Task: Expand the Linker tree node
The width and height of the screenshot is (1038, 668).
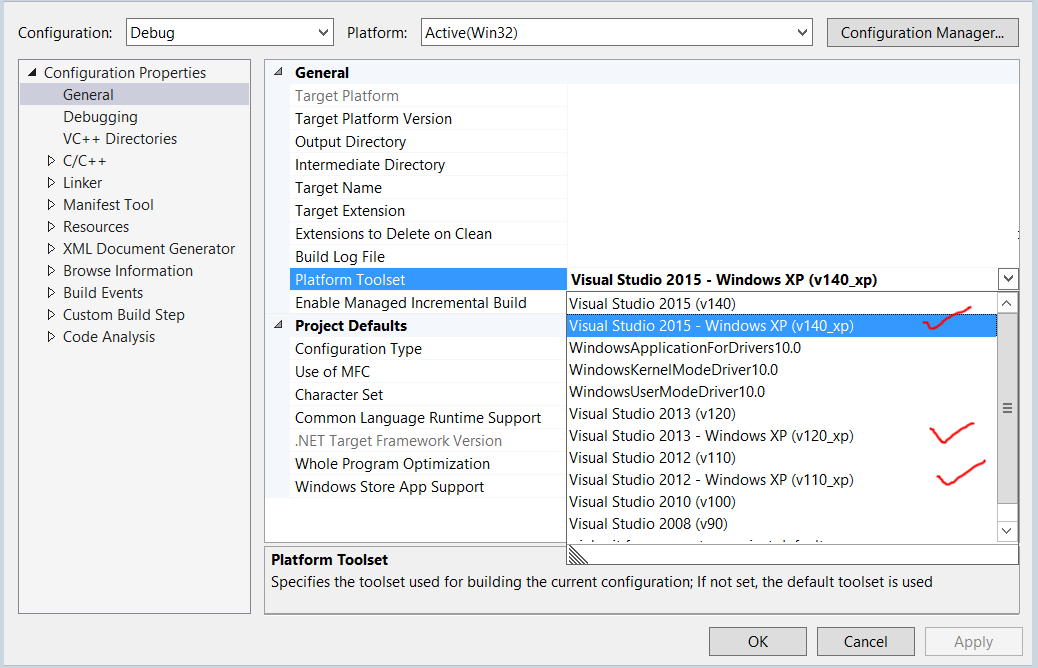Action: click(52, 183)
